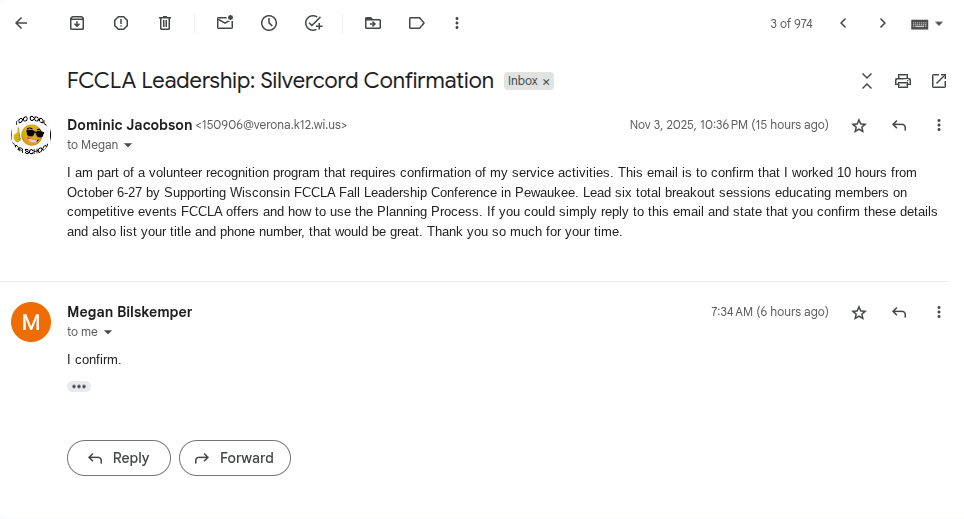This screenshot has width=964, height=519.
Task: Add conversation to Tasks
Action: pyautogui.click(x=313, y=23)
